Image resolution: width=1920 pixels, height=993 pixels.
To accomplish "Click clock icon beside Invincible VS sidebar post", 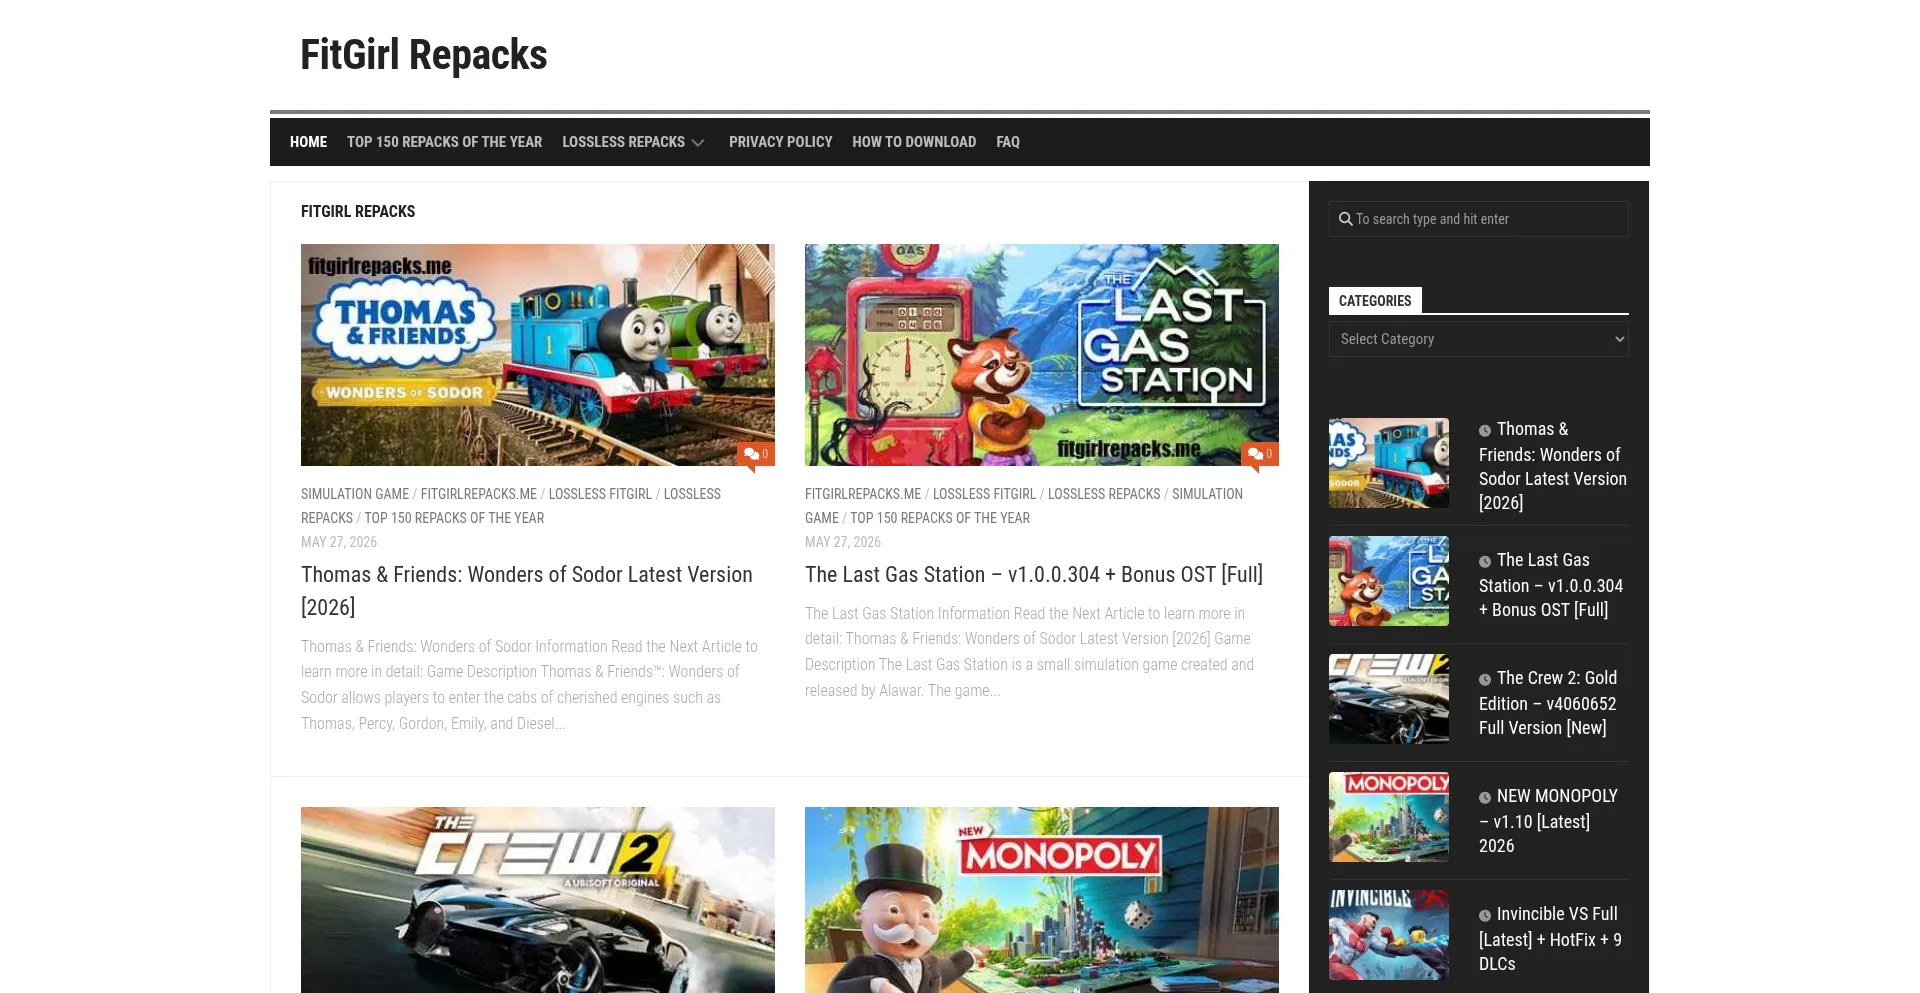I will click(x=1485, y=915).
